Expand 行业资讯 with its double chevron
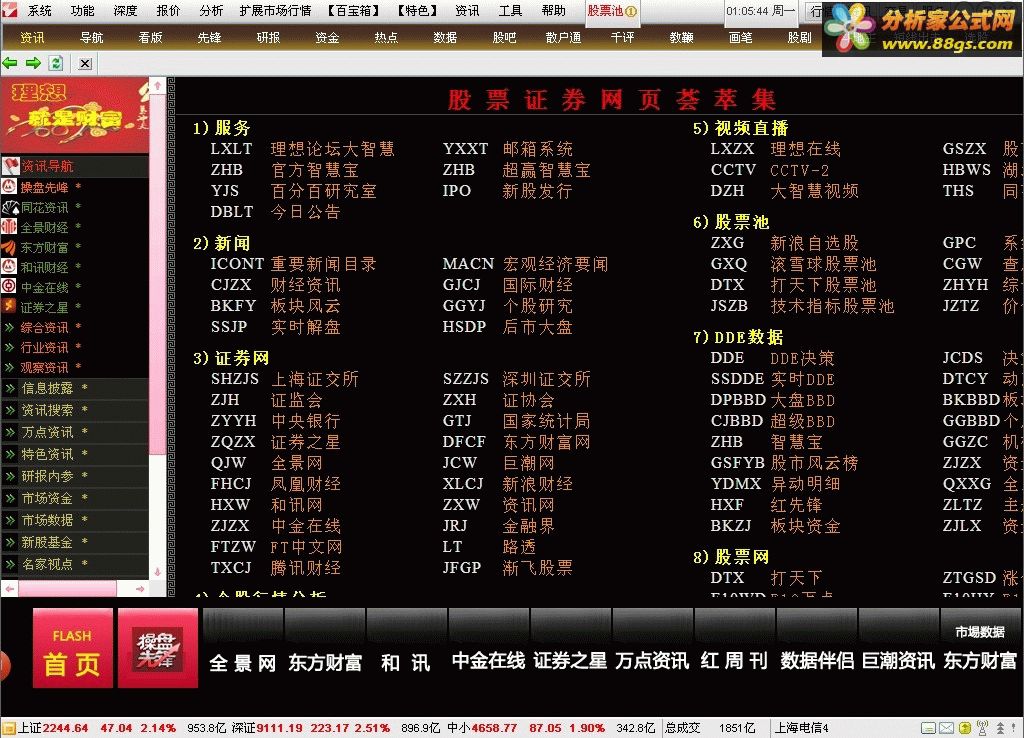This screenshot has width=1024, height=738. 10,347
